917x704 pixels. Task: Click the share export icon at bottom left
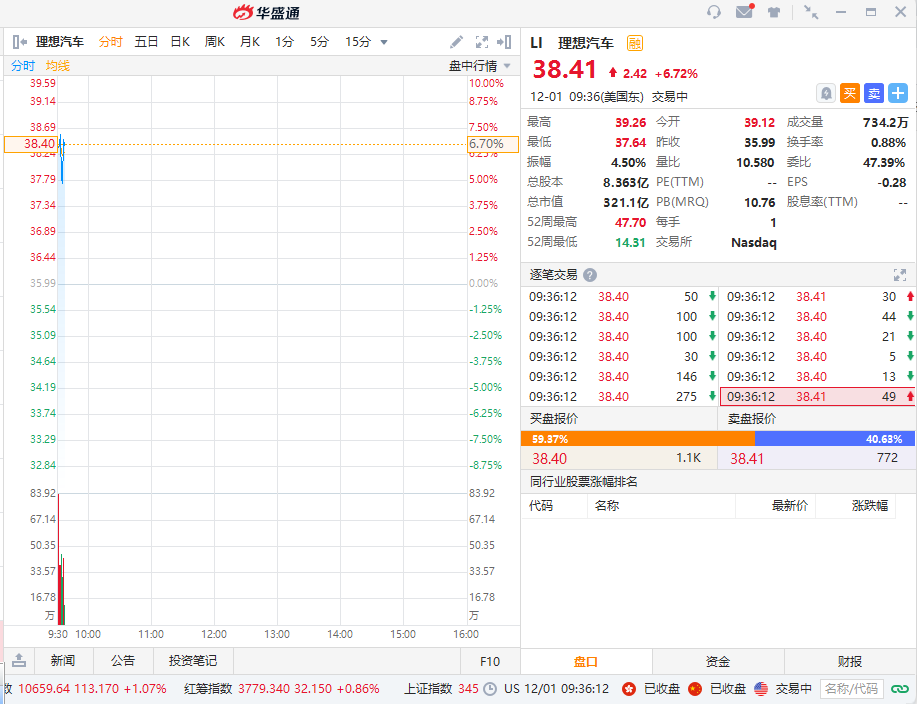[x=19, y=660]
